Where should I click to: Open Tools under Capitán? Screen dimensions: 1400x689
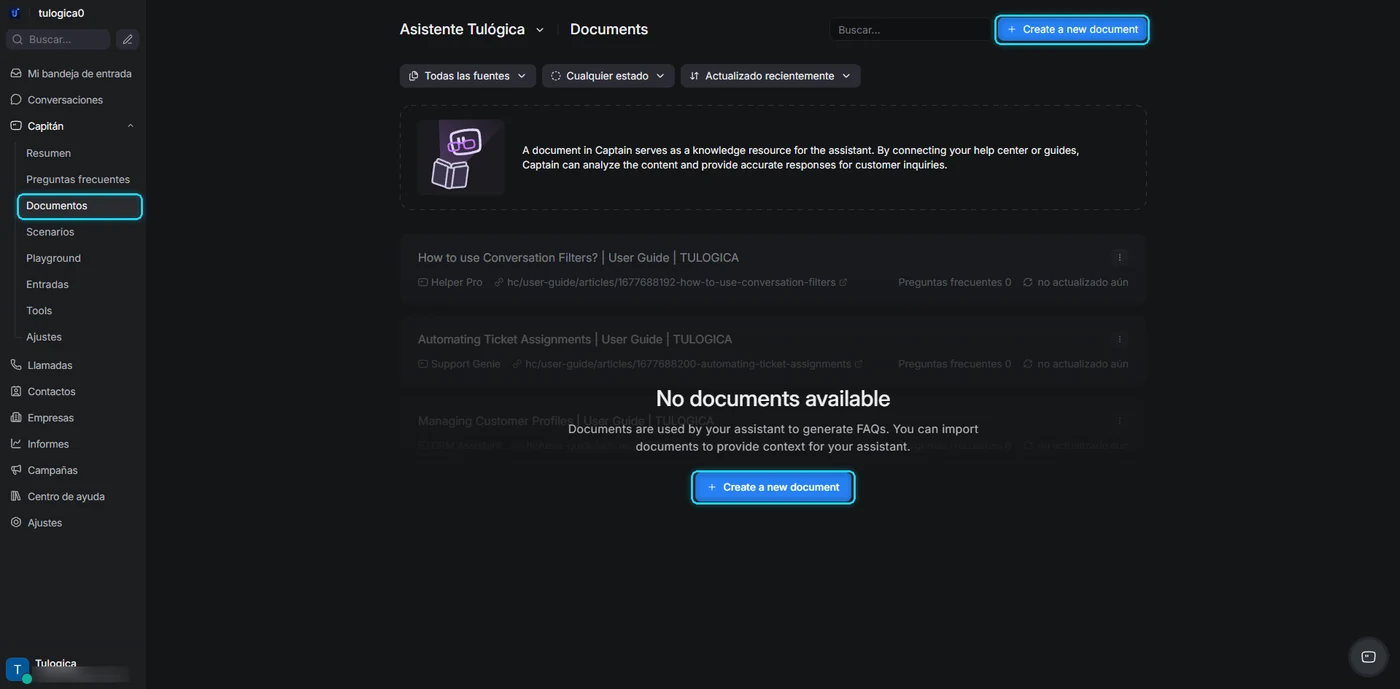click(39, 311)
